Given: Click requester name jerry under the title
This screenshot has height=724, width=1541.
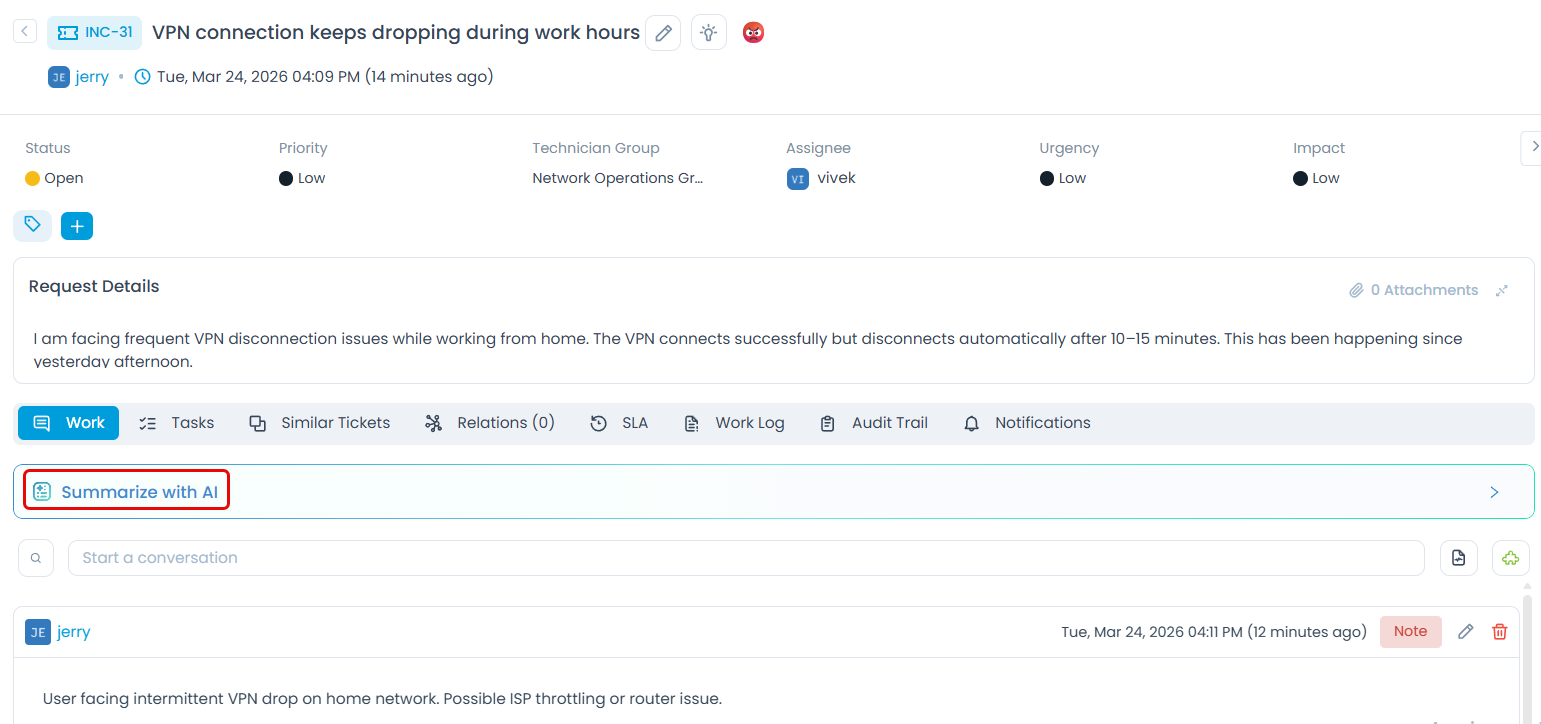Looking at the screenshot, I should point(92,77).
